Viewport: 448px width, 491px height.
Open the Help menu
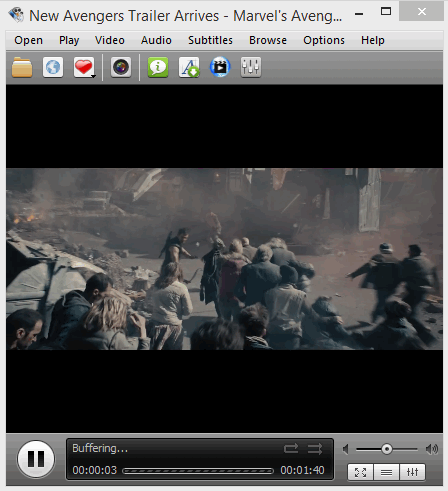pyautogui.click(x=373, y=40)
